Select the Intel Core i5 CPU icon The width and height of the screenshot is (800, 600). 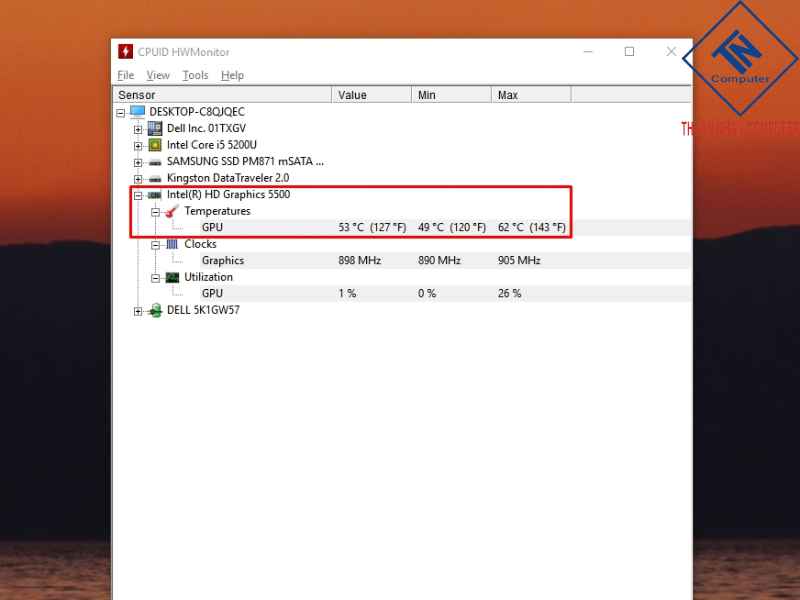click(x=155, y=145)
